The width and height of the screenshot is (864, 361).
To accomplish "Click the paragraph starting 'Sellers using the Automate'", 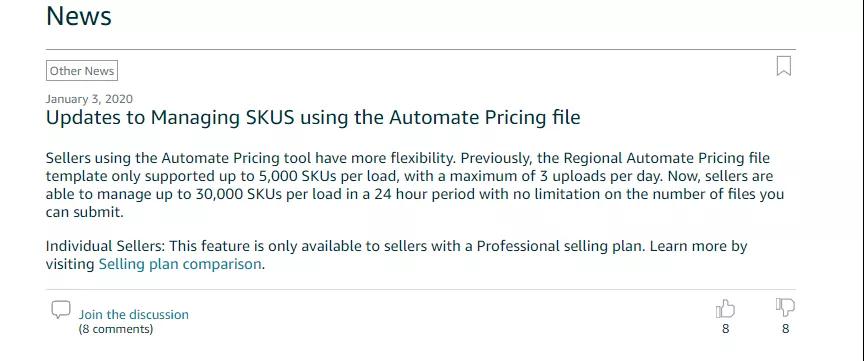I will coord(414,185).
